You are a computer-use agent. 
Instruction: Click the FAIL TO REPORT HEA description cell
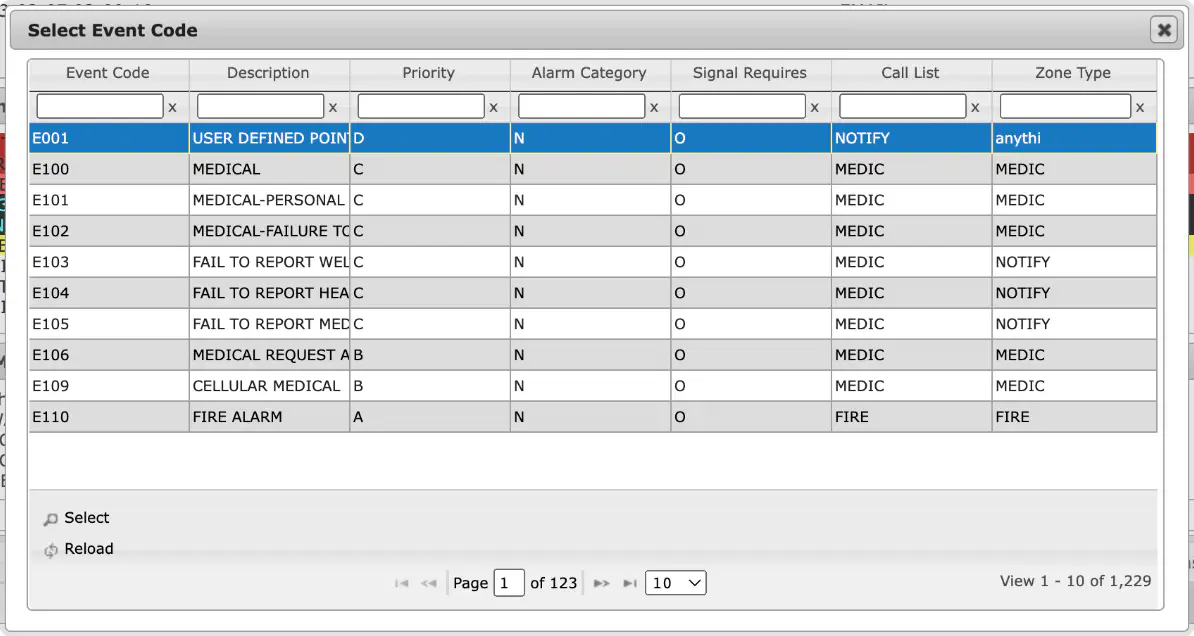270,293
